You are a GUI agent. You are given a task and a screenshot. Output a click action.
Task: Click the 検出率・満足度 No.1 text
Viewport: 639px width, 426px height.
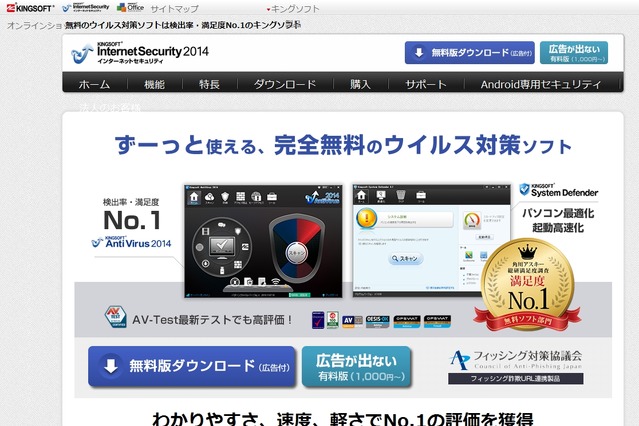[131, 215]
